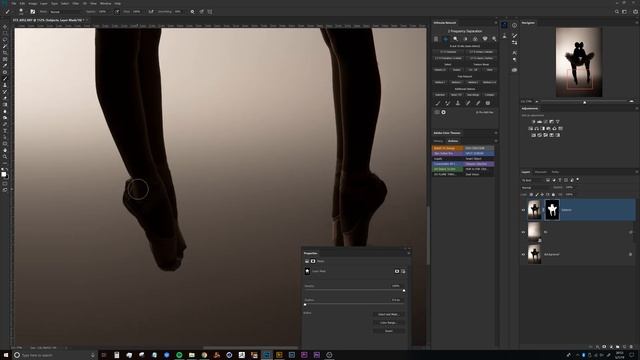The width and height of the screenshot is (640, 360).
Task: Click Brightness/Contrast adjustment icon
Action: click(533, 122)
